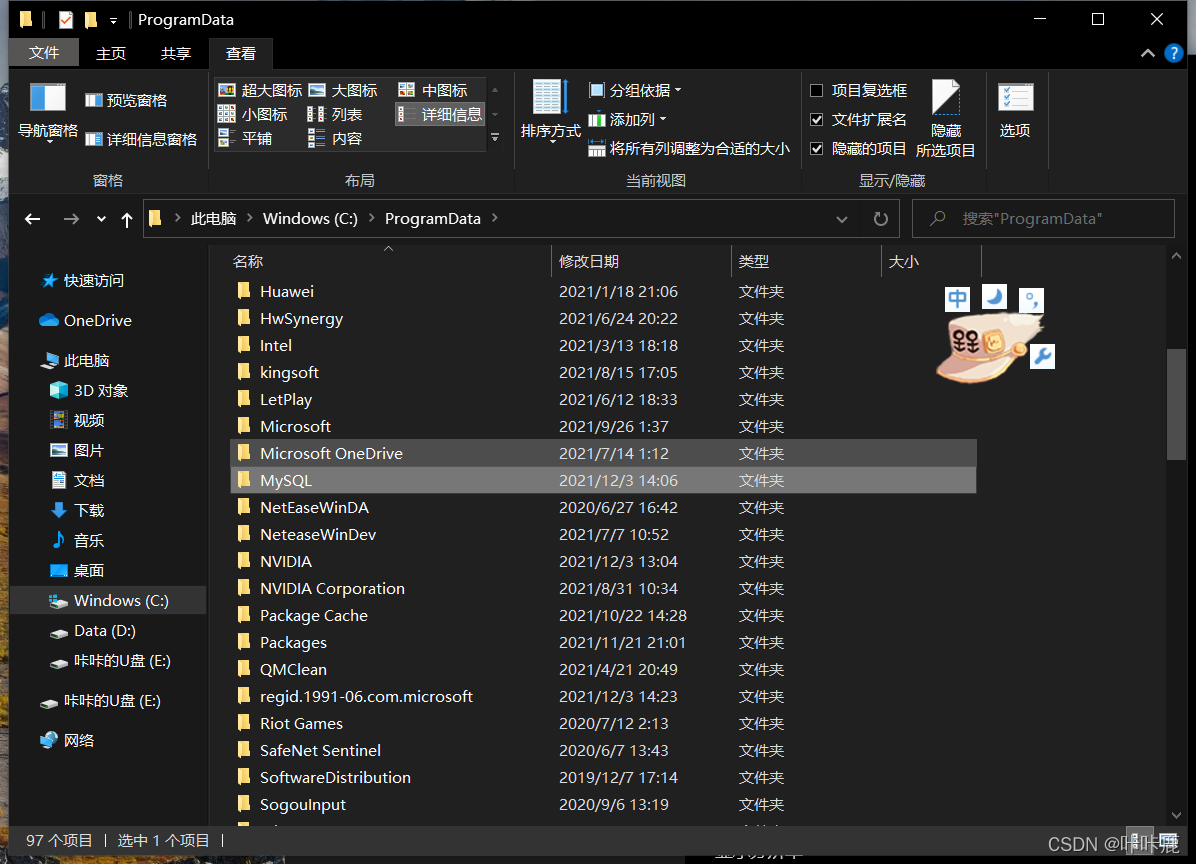This screenshot has width=1196, height=864.
Task: Select Windows (C:) in sidebar
Action: [108, 601]
